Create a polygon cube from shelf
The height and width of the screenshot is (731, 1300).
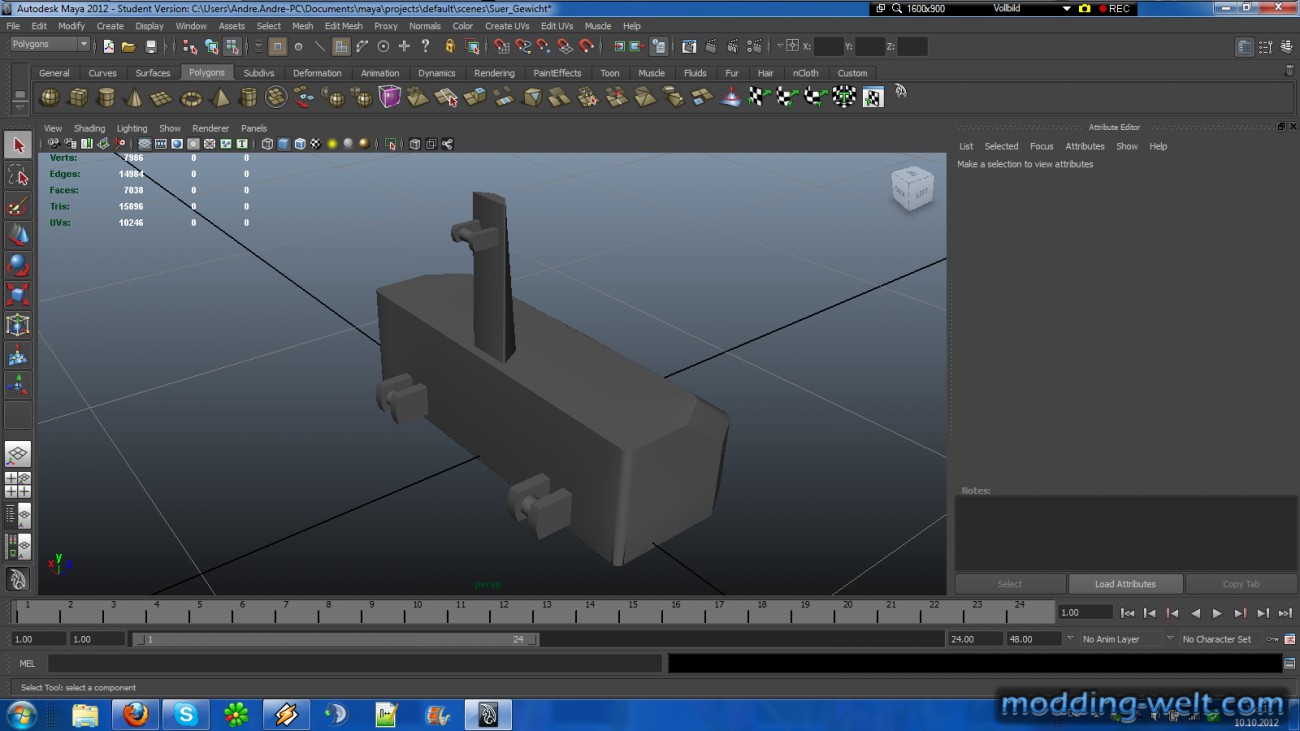pos(78,97)
